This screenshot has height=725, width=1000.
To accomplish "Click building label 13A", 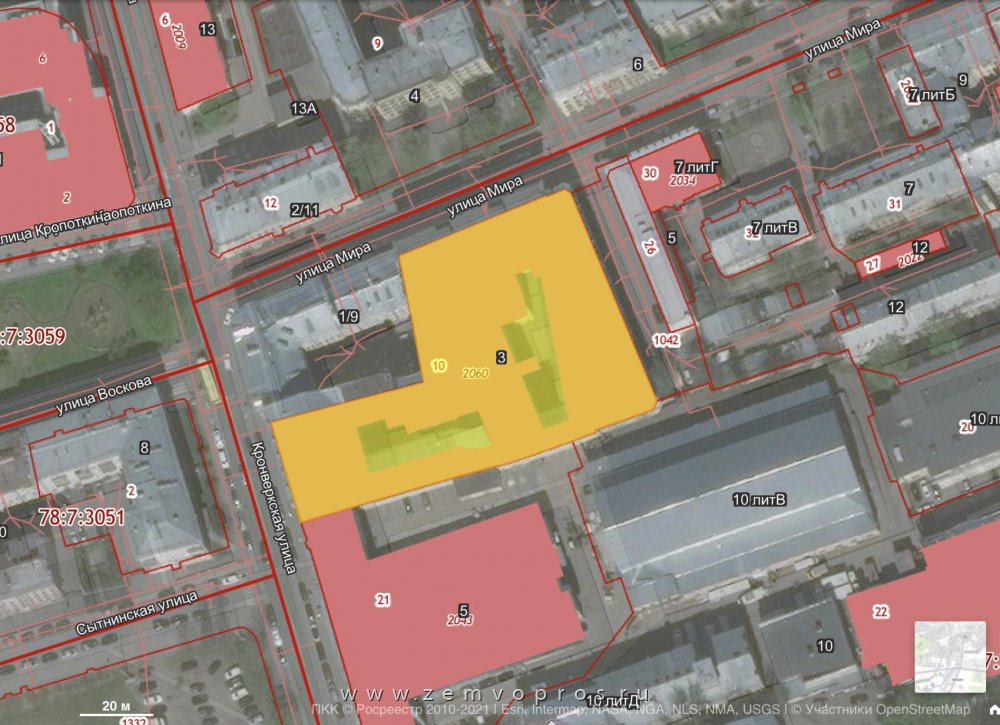I will click(304, 108).
